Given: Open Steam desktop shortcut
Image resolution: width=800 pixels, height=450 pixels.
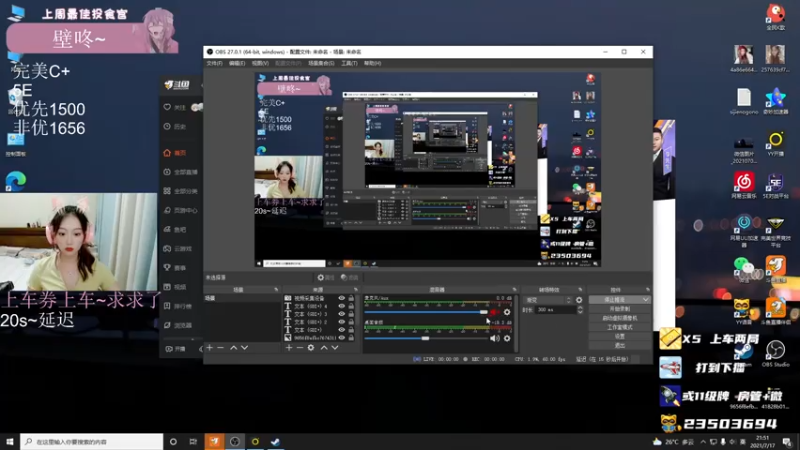Looking at the screenshot, I should (743, 353).
